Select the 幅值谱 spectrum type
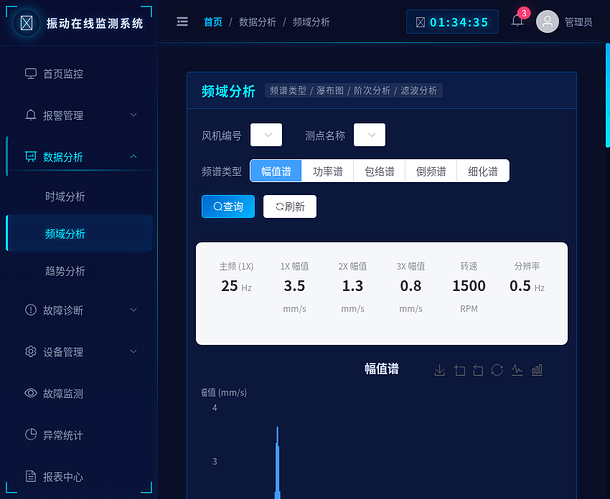This screenshot has width=610, height=499. click(276, 171)
